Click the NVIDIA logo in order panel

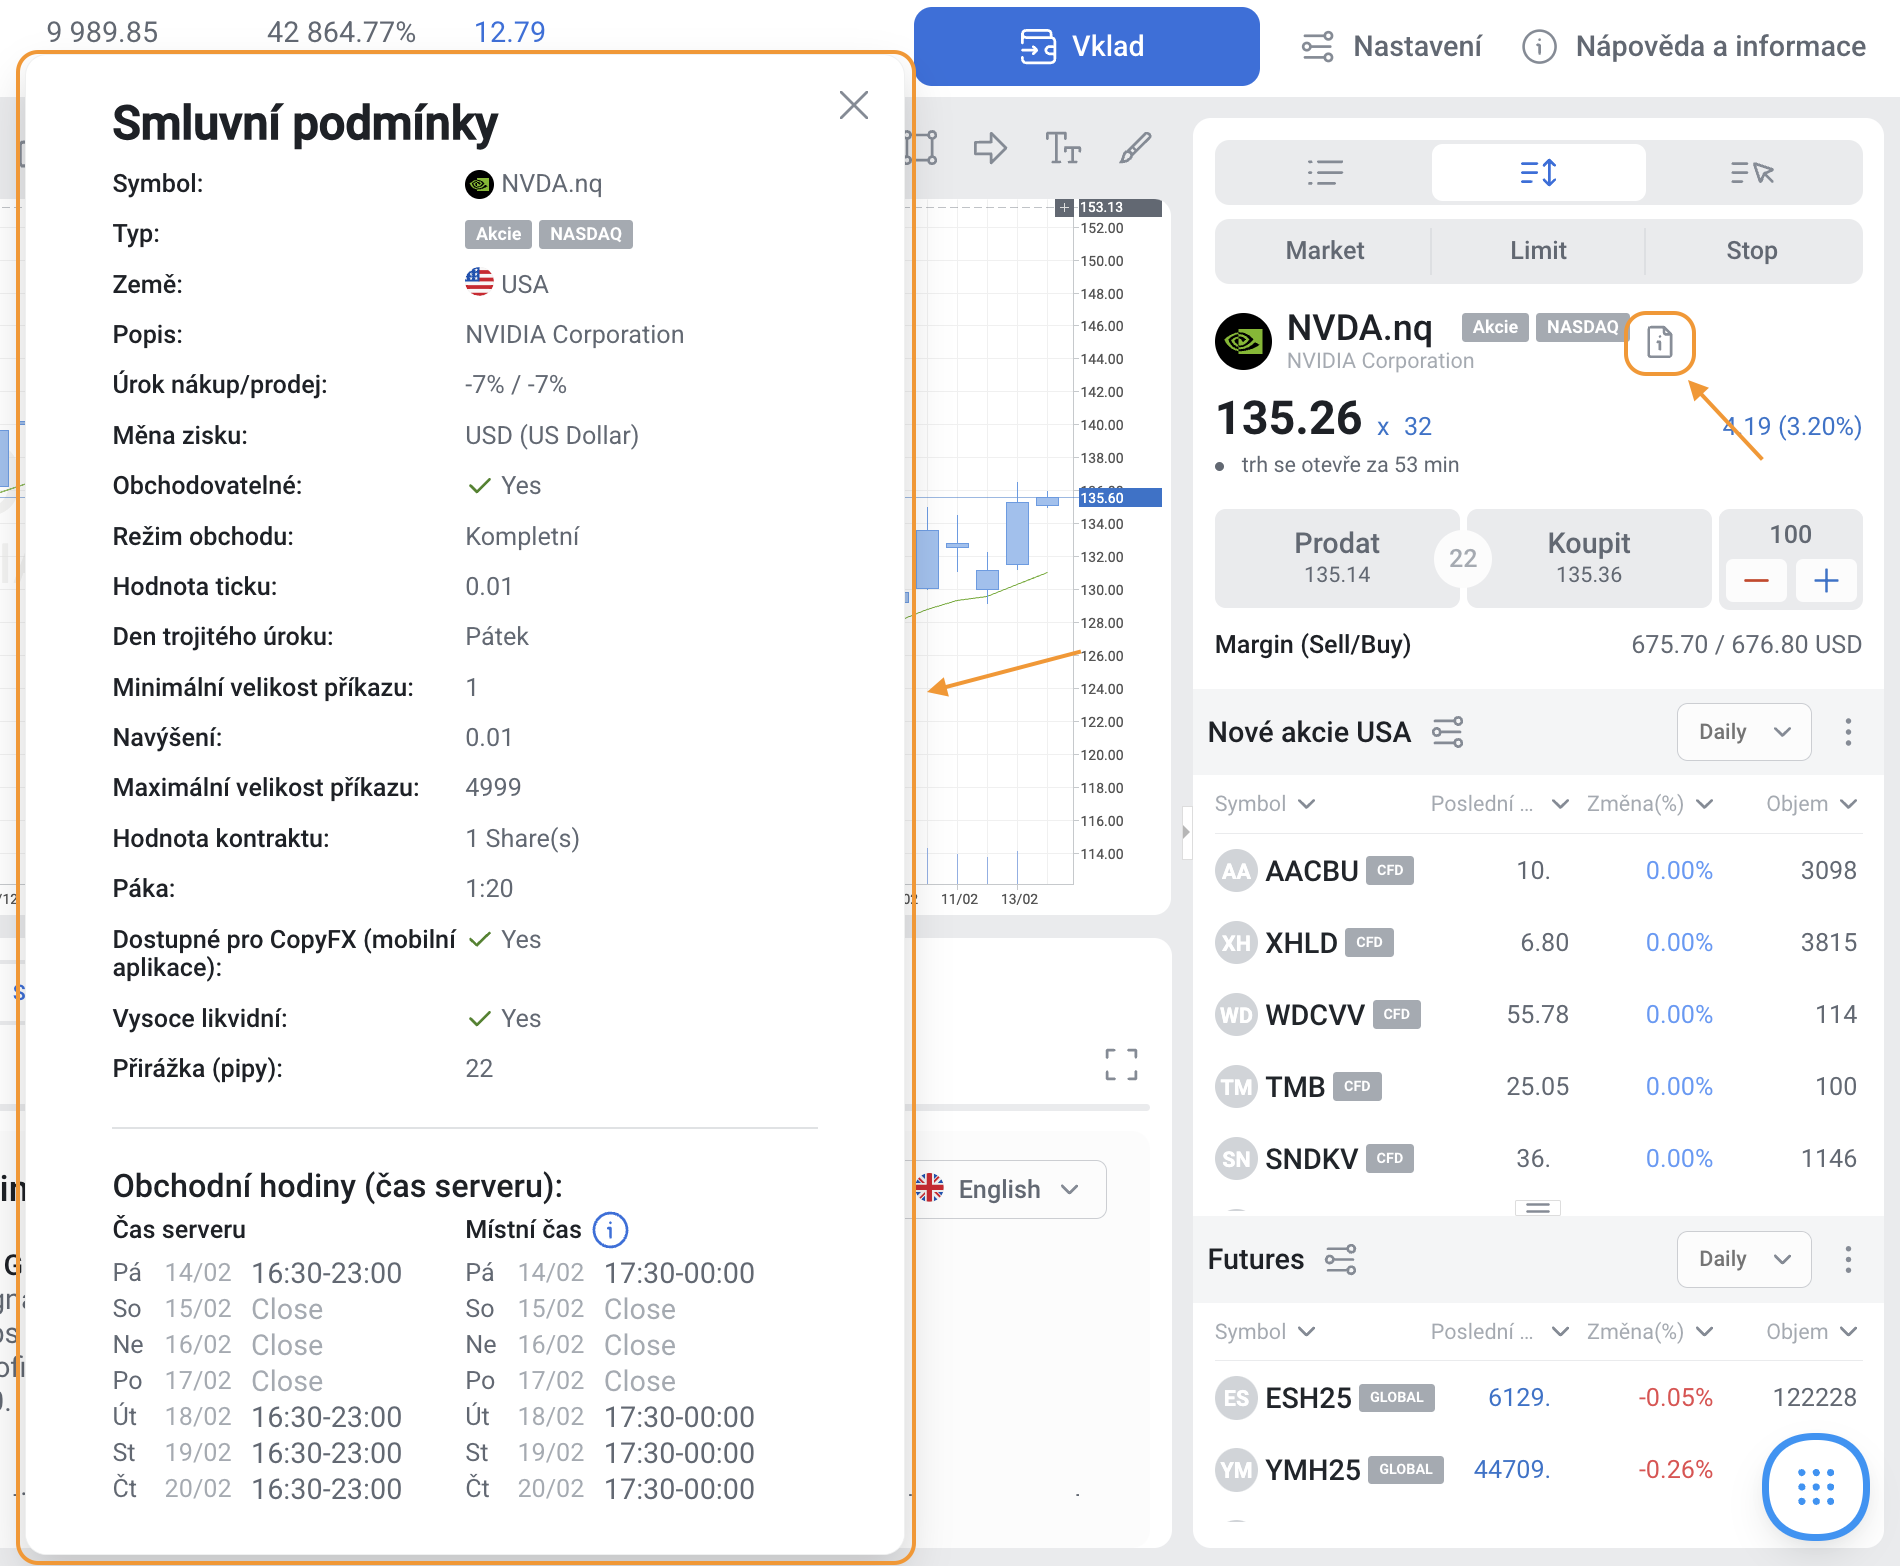1243,342
